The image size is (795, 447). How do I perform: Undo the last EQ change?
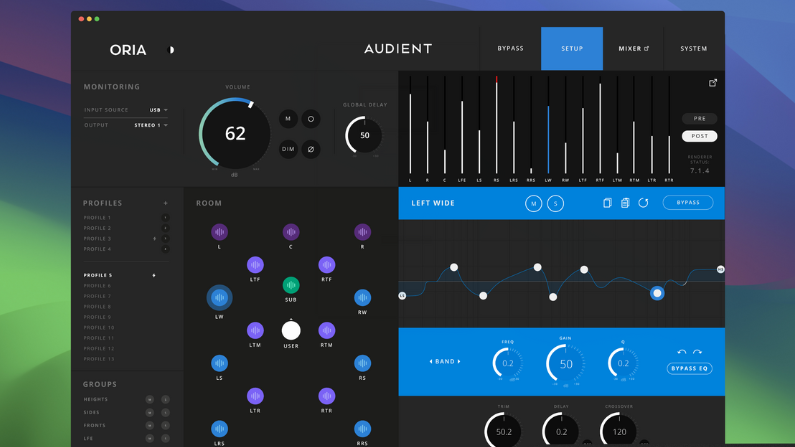point(682,352)
